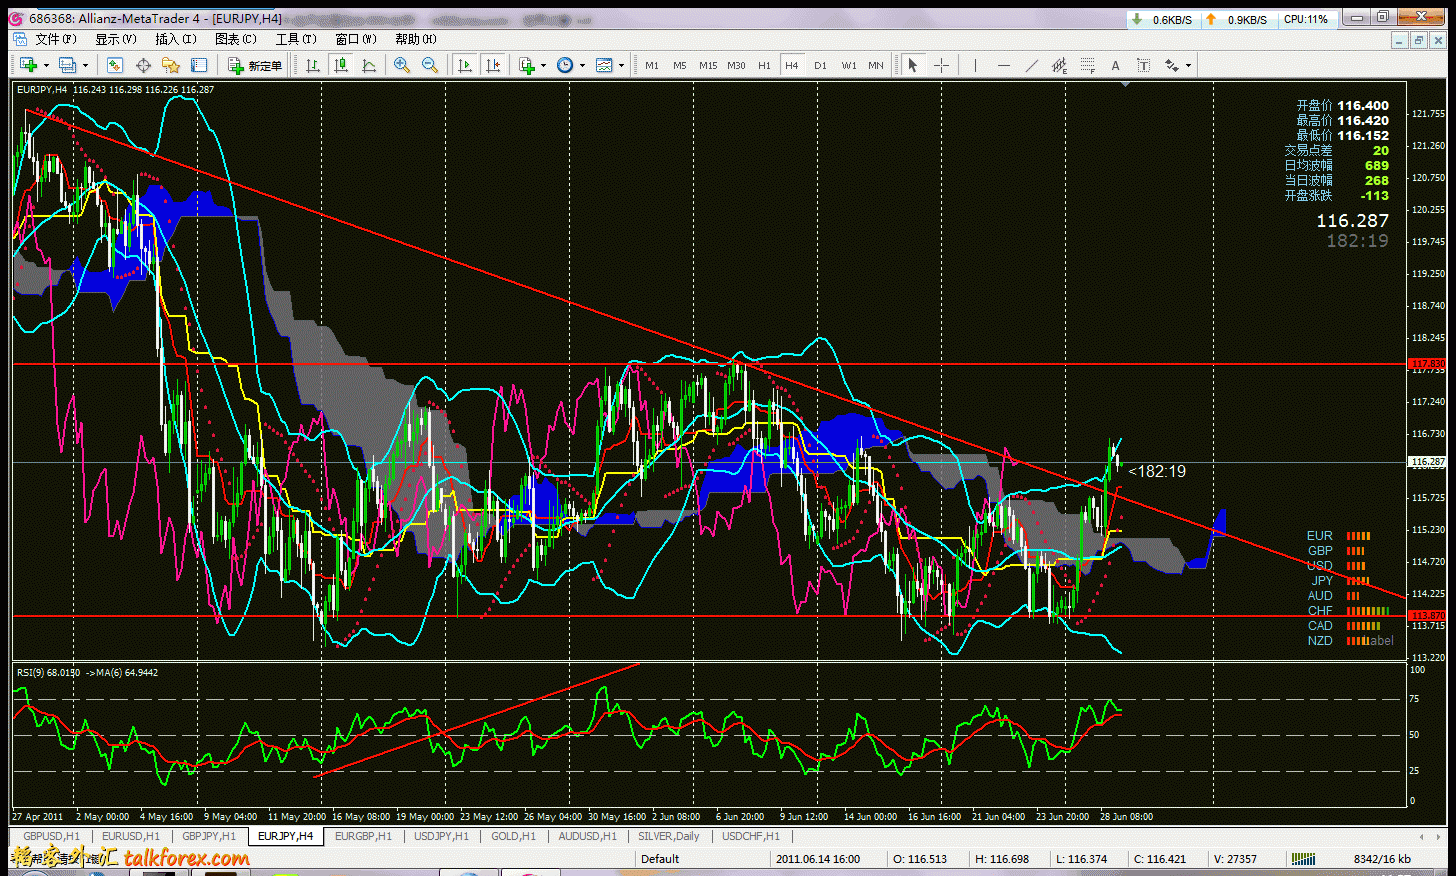Open the 工具(T) menu
The image size is (1456, 876).
(x=295, y=39)
